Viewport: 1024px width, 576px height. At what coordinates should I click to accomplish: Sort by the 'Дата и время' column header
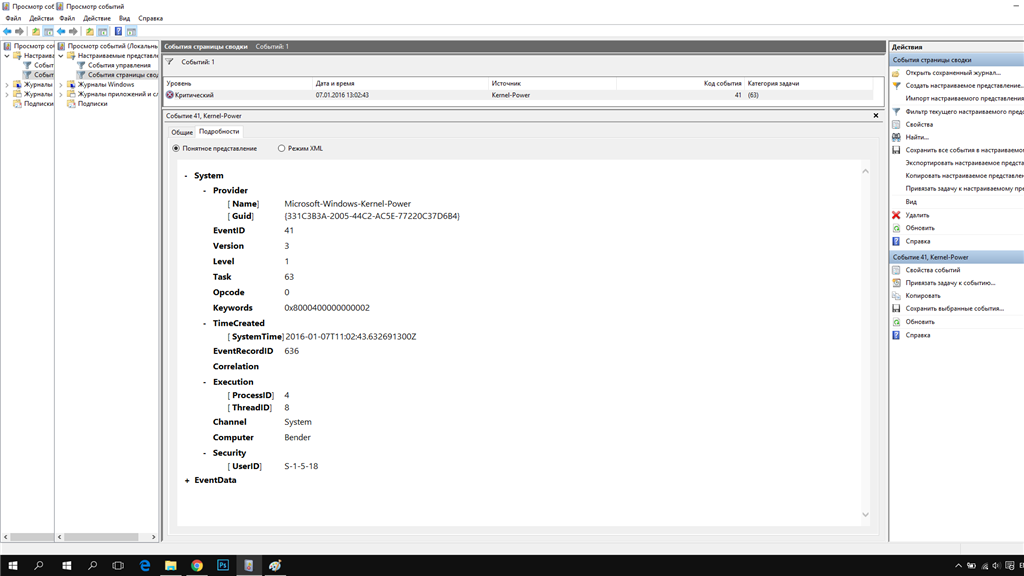tap(400, 84)
